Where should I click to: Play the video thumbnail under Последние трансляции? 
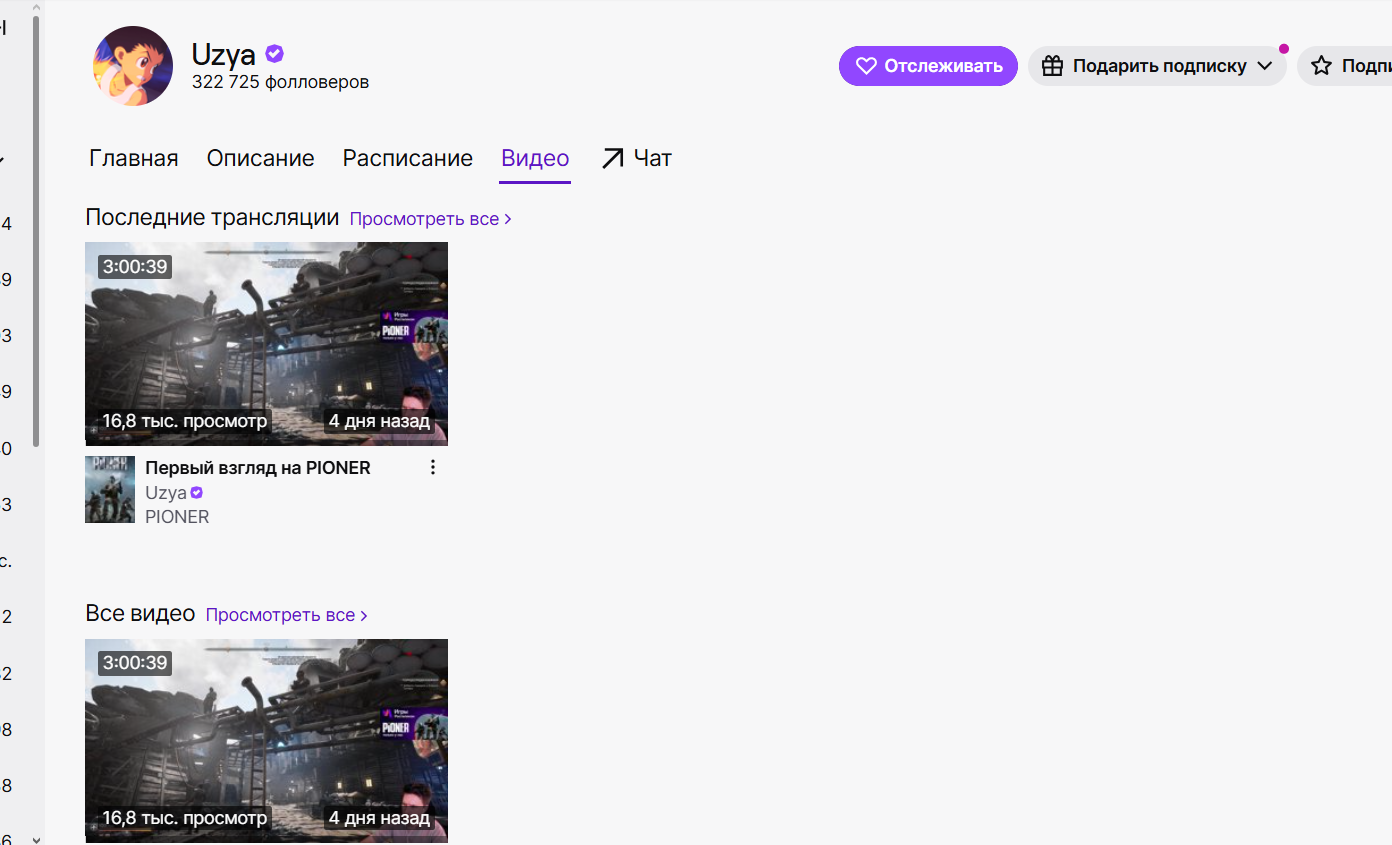pos(266,343)
